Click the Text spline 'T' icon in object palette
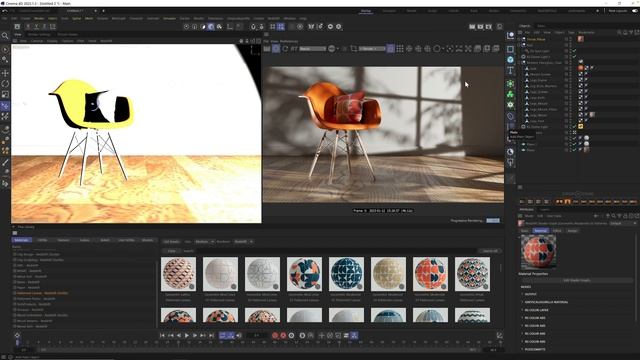Viewport: 640px width, 360px height. click(x=510, y=71)
